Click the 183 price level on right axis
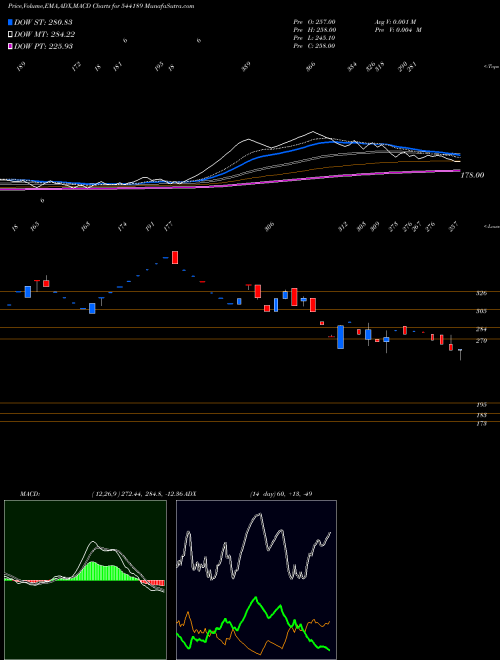This screenshot has width=500, height=660. tap(481, 415)
